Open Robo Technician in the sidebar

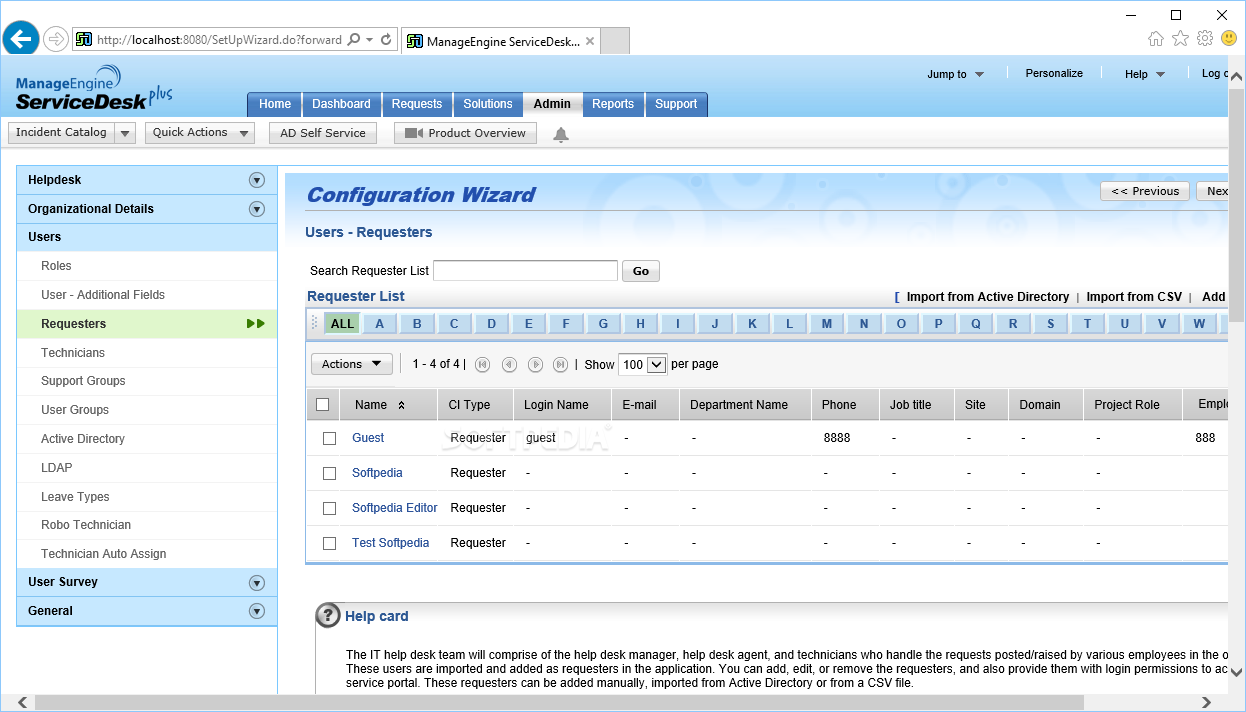click(86, 525)
